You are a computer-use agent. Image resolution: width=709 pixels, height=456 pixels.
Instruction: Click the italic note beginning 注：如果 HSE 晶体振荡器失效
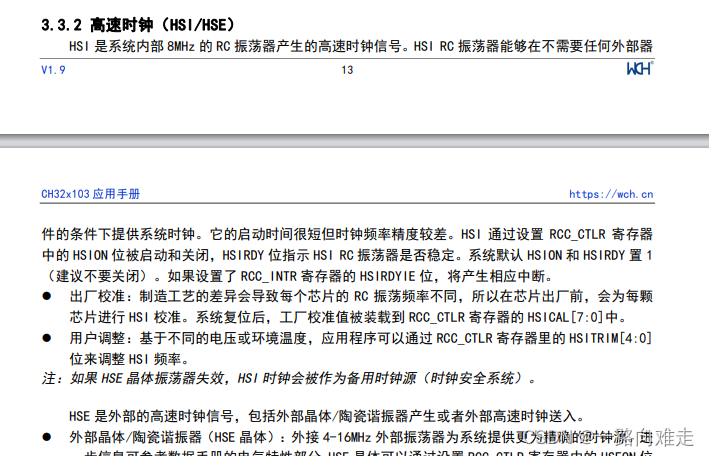coord(289,378)
